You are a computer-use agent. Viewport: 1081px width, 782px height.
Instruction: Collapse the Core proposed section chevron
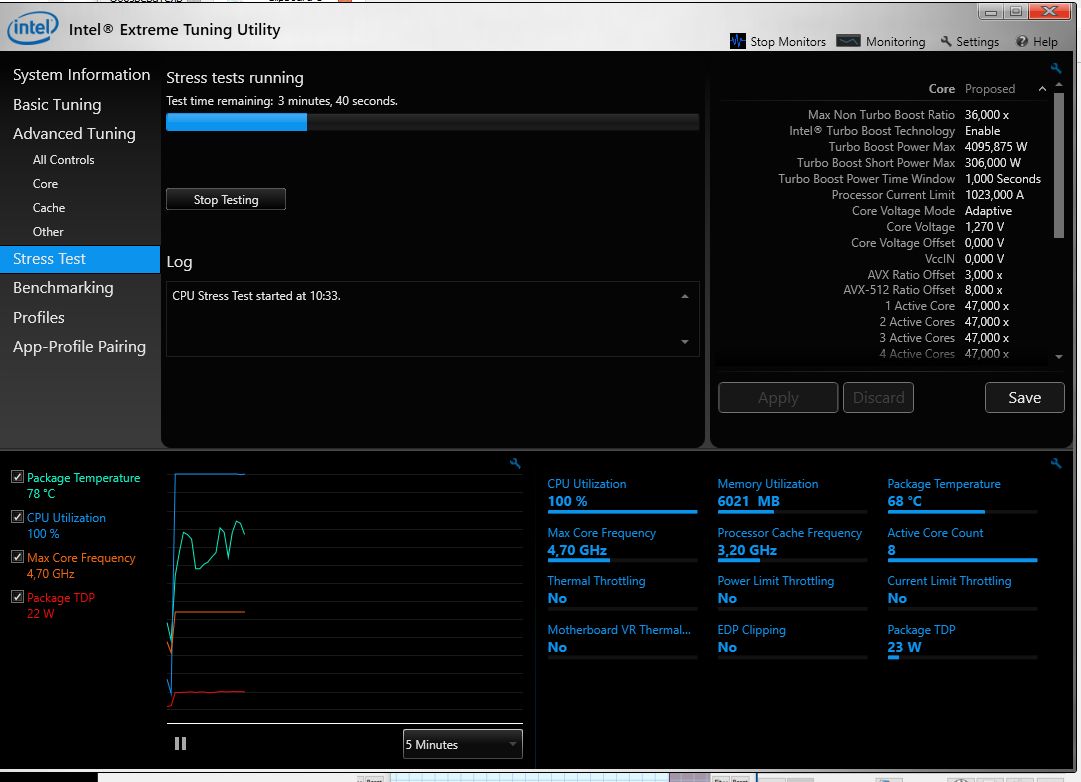pos(1042,89)
